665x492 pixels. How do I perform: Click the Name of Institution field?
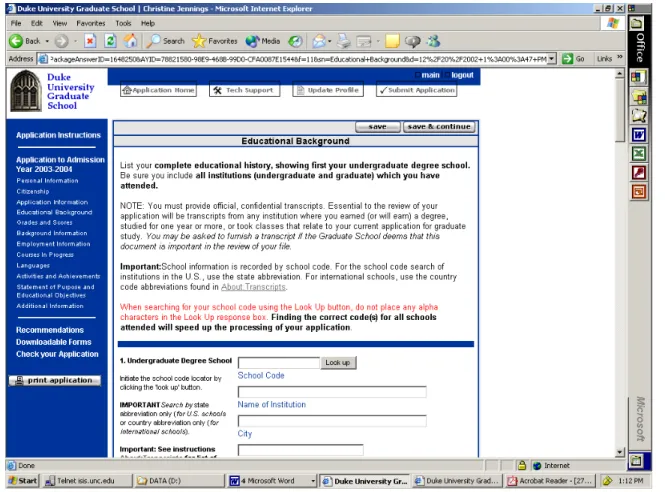click(332, 391)
